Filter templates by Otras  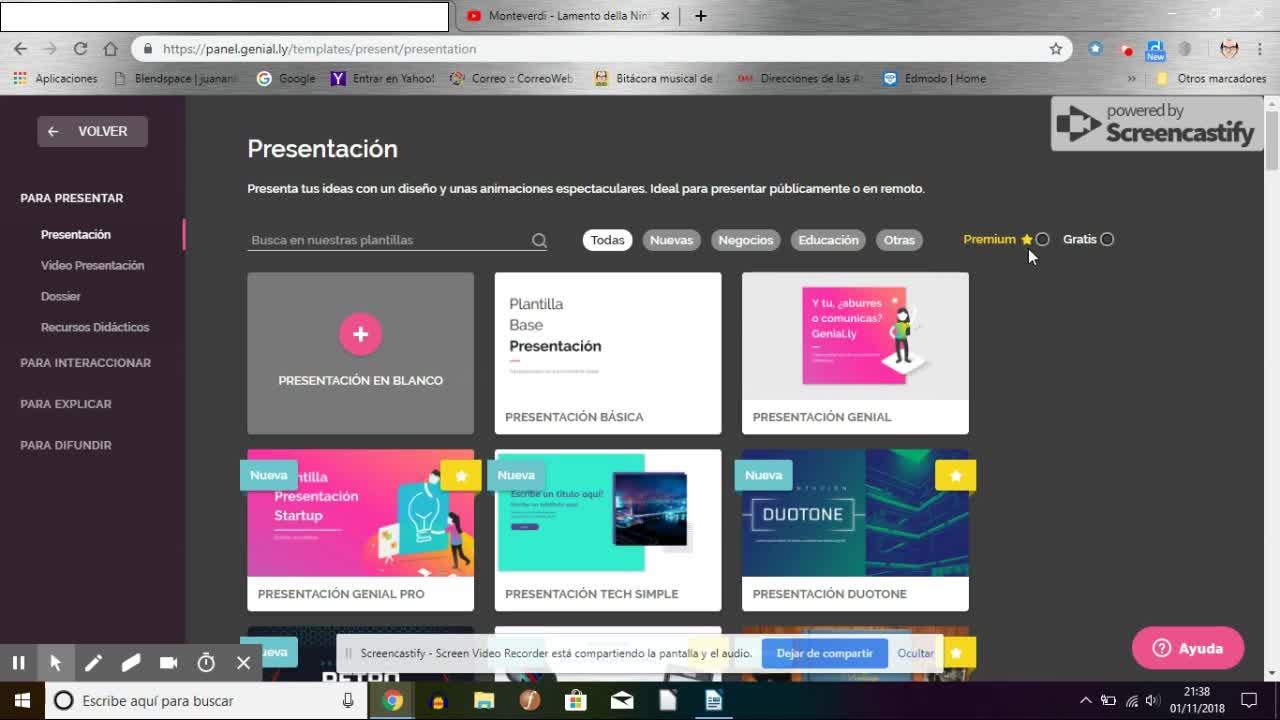click(x=899, y=240)
